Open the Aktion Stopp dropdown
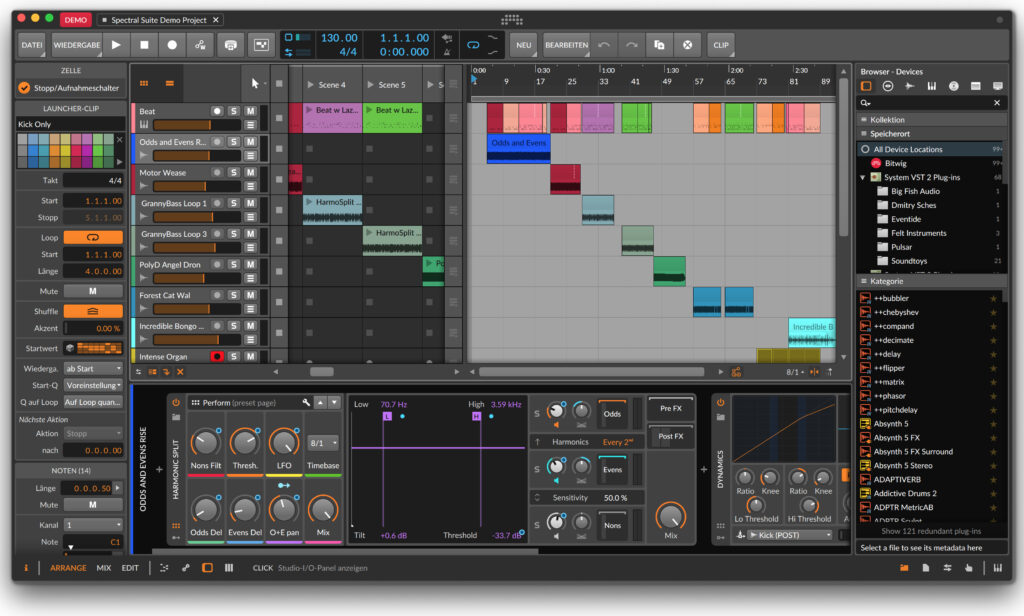 (93, 434)
